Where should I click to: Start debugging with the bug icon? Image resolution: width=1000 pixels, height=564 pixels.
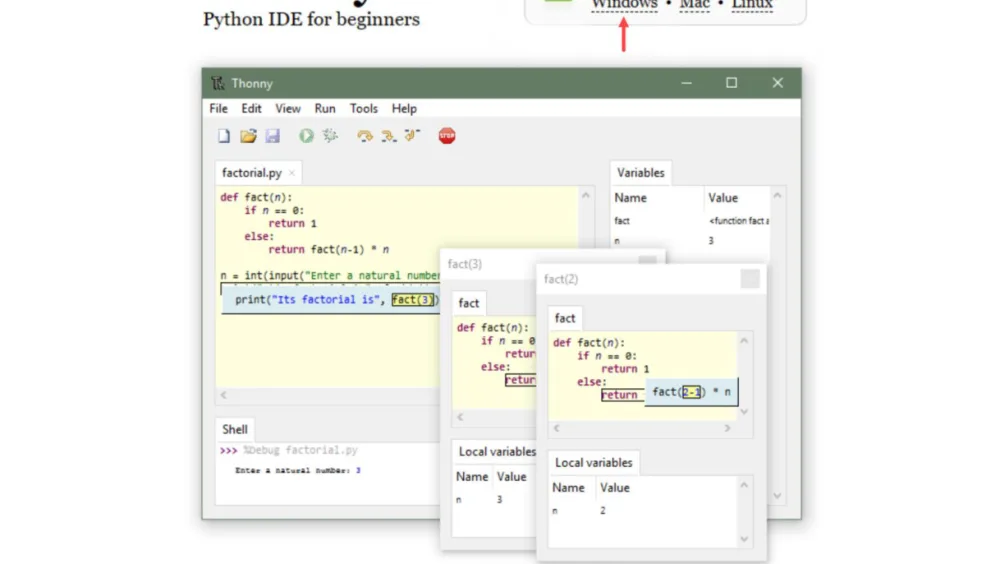pyautogui.click(x=330, y=135)
